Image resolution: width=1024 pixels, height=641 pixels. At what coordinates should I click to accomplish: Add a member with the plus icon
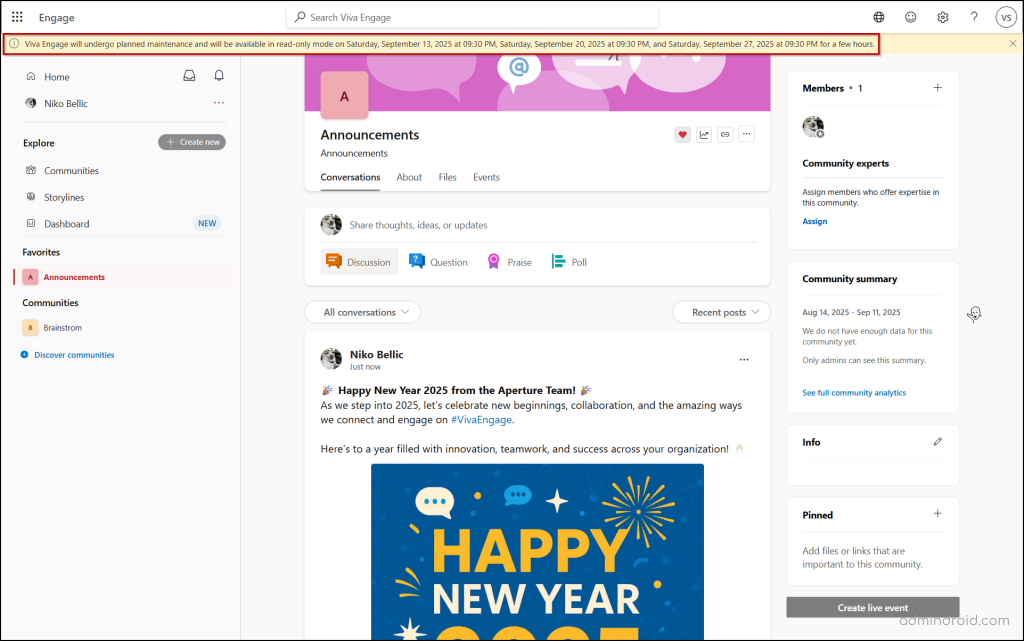tap(937, 87)
